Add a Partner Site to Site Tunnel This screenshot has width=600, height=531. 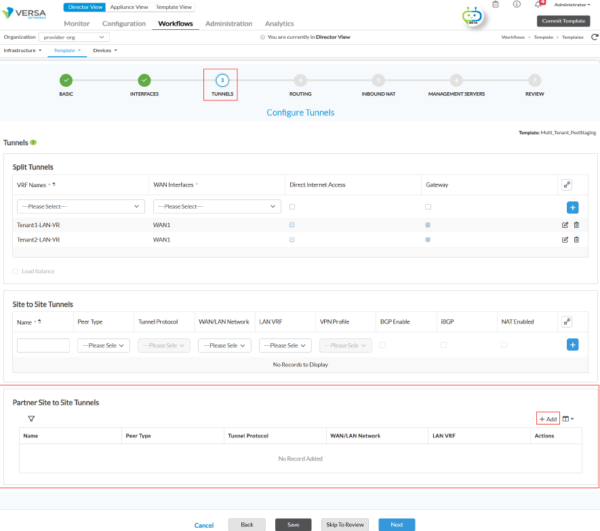coord(548,419)
